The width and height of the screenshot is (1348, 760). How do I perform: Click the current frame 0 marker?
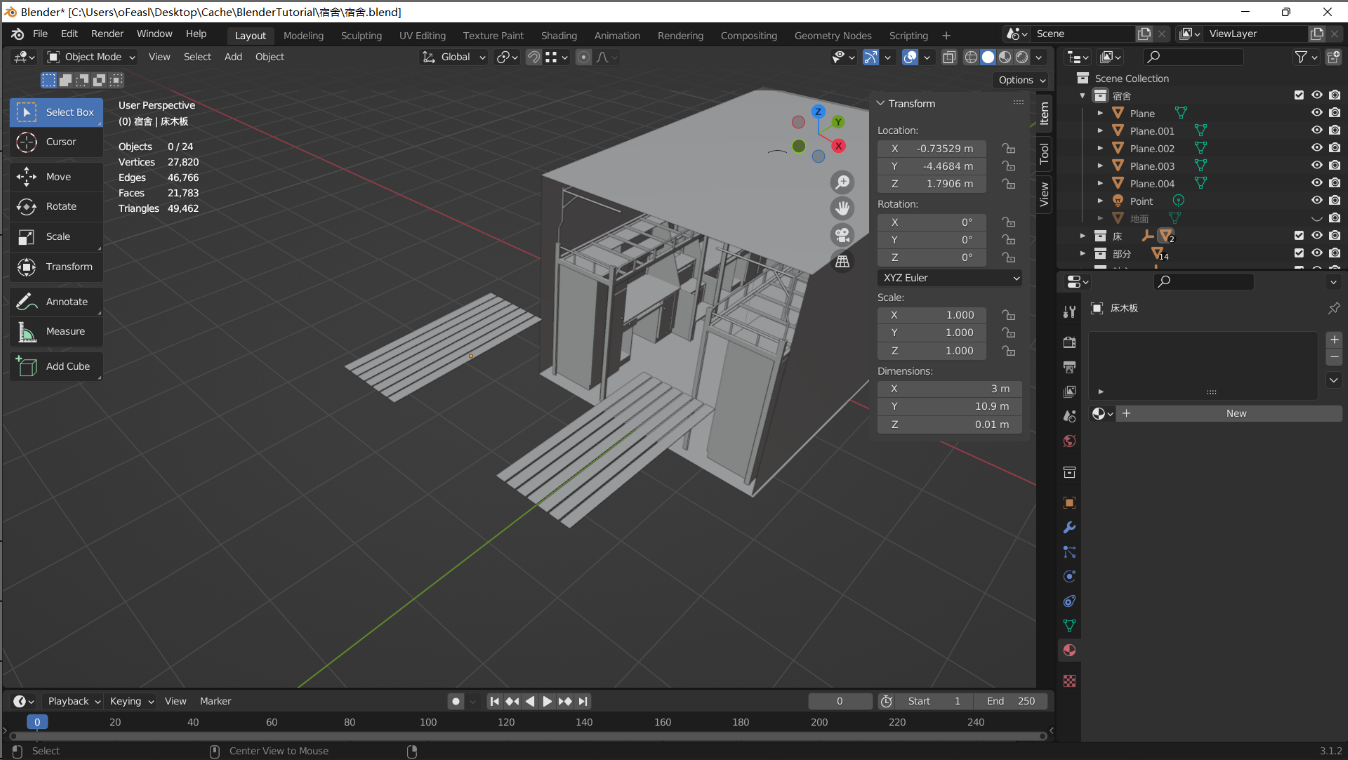pyautogui.click(x=37, y=722)
